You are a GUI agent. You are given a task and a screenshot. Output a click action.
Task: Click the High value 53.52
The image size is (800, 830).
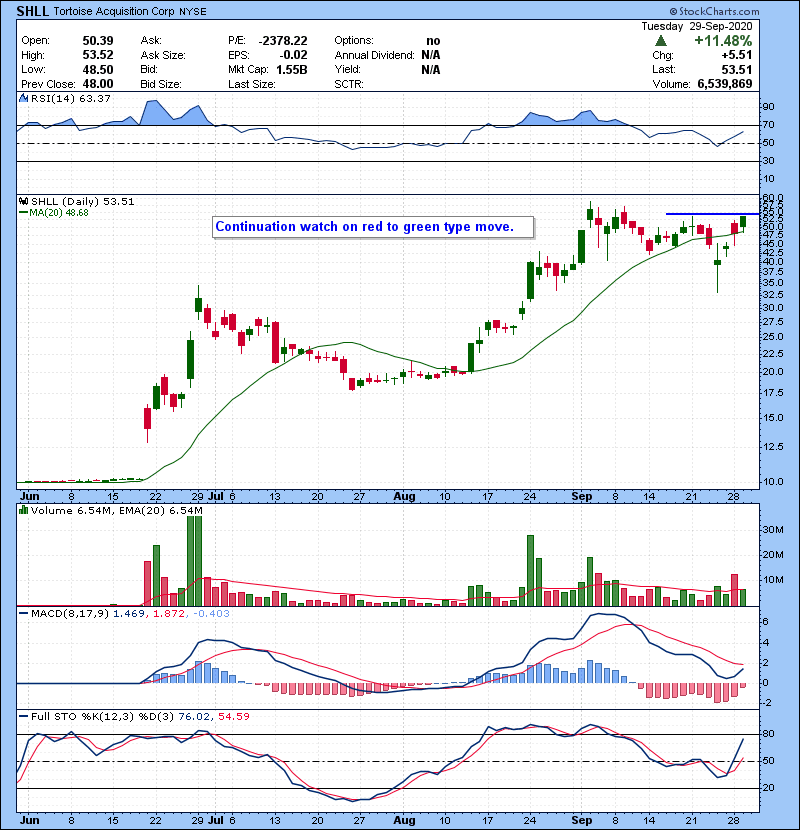click(x=98, y=55)
